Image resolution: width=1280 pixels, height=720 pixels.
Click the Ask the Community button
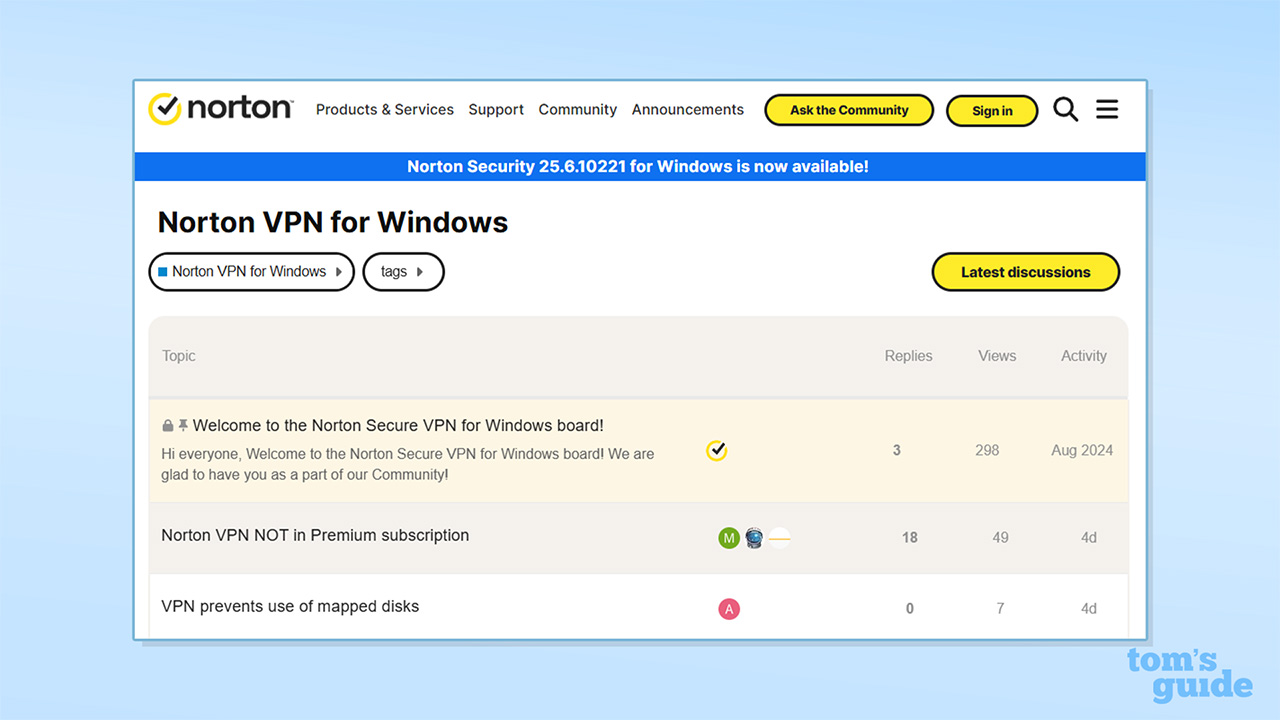click(849, 110)
